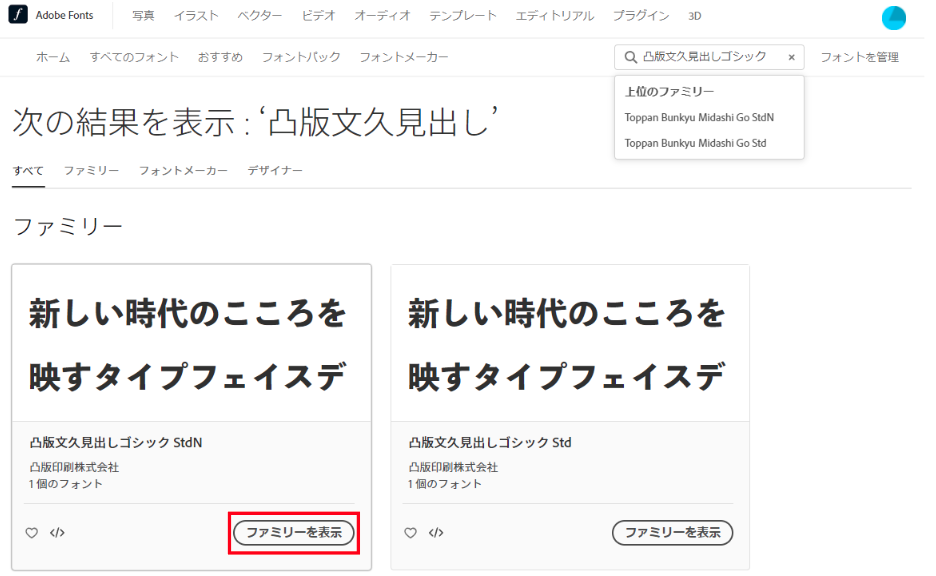The image size is (936, 576).
Task: Focus the font search input field
Action: (x=709, y=57)
